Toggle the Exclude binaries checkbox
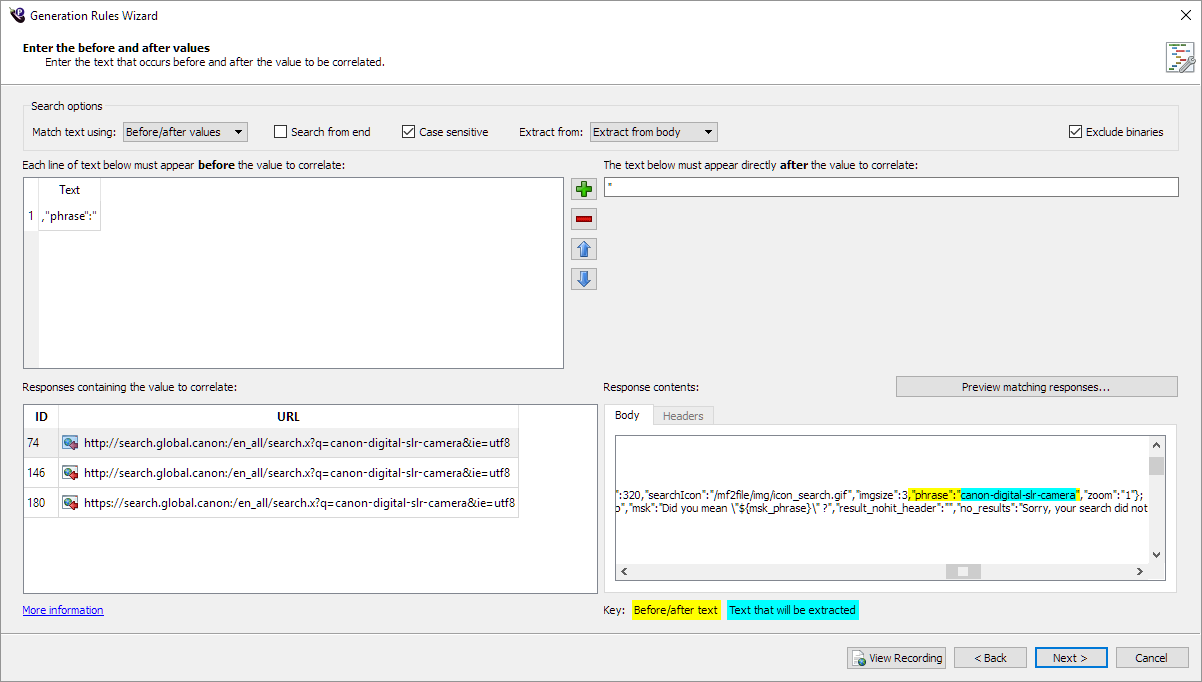The height and width of the screenshot is (682, 1202). coord(1076,132)
